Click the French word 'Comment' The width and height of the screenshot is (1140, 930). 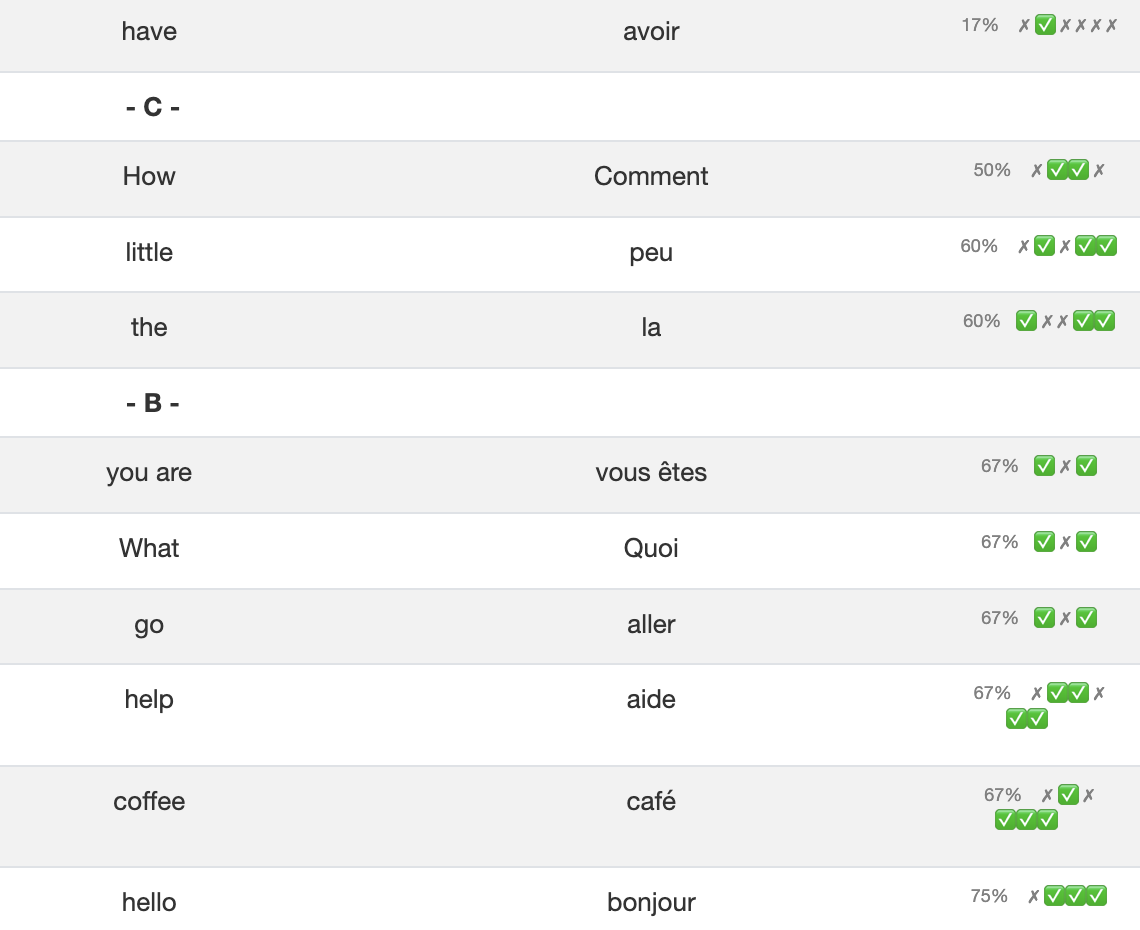651,176
